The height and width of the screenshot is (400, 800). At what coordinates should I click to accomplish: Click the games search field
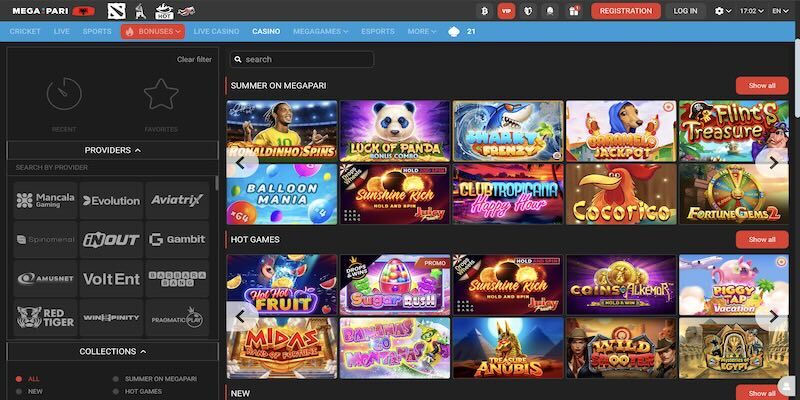302,59
